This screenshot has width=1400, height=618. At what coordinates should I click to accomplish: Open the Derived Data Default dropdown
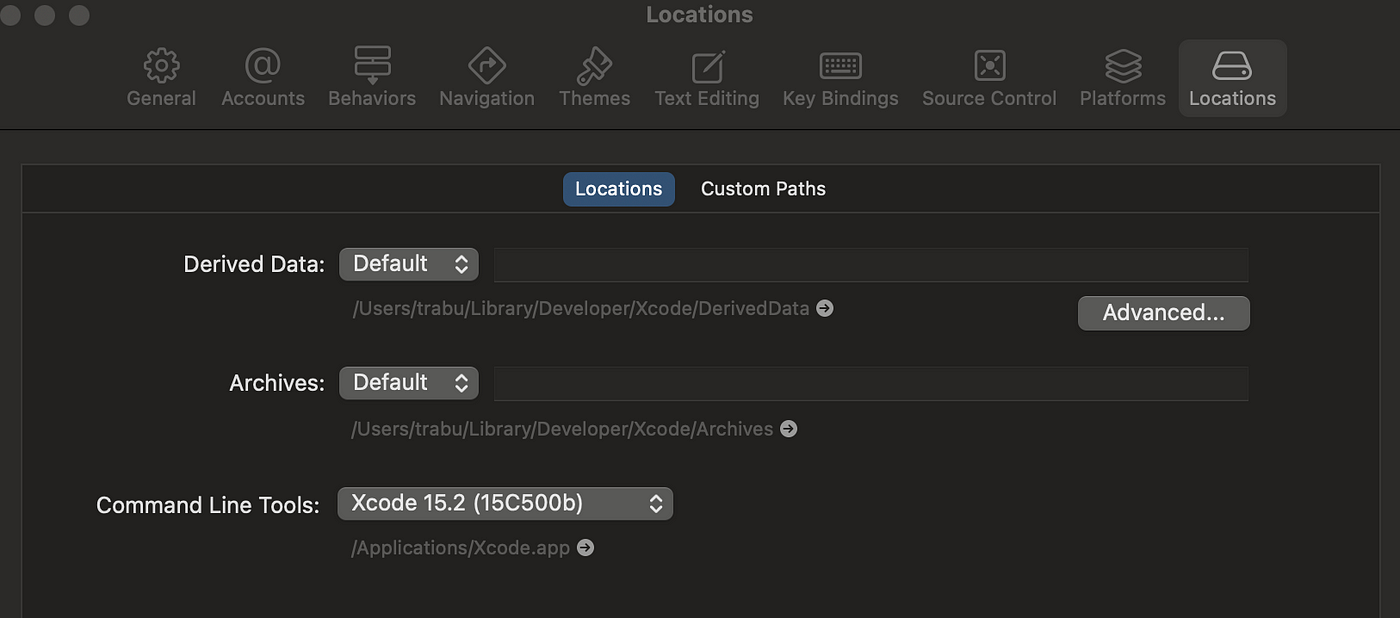(x=409, y=264)
